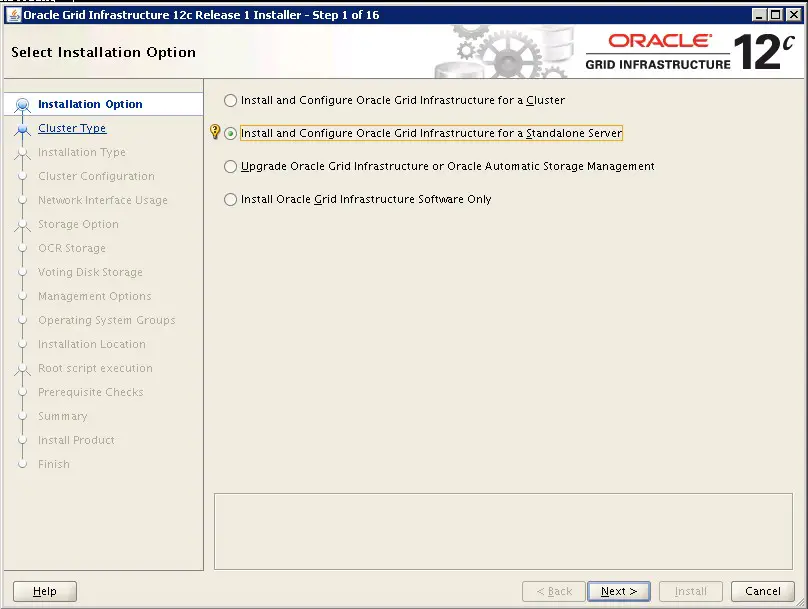Open the Help button
The image size is (808, 609).
tap(45, 591)
